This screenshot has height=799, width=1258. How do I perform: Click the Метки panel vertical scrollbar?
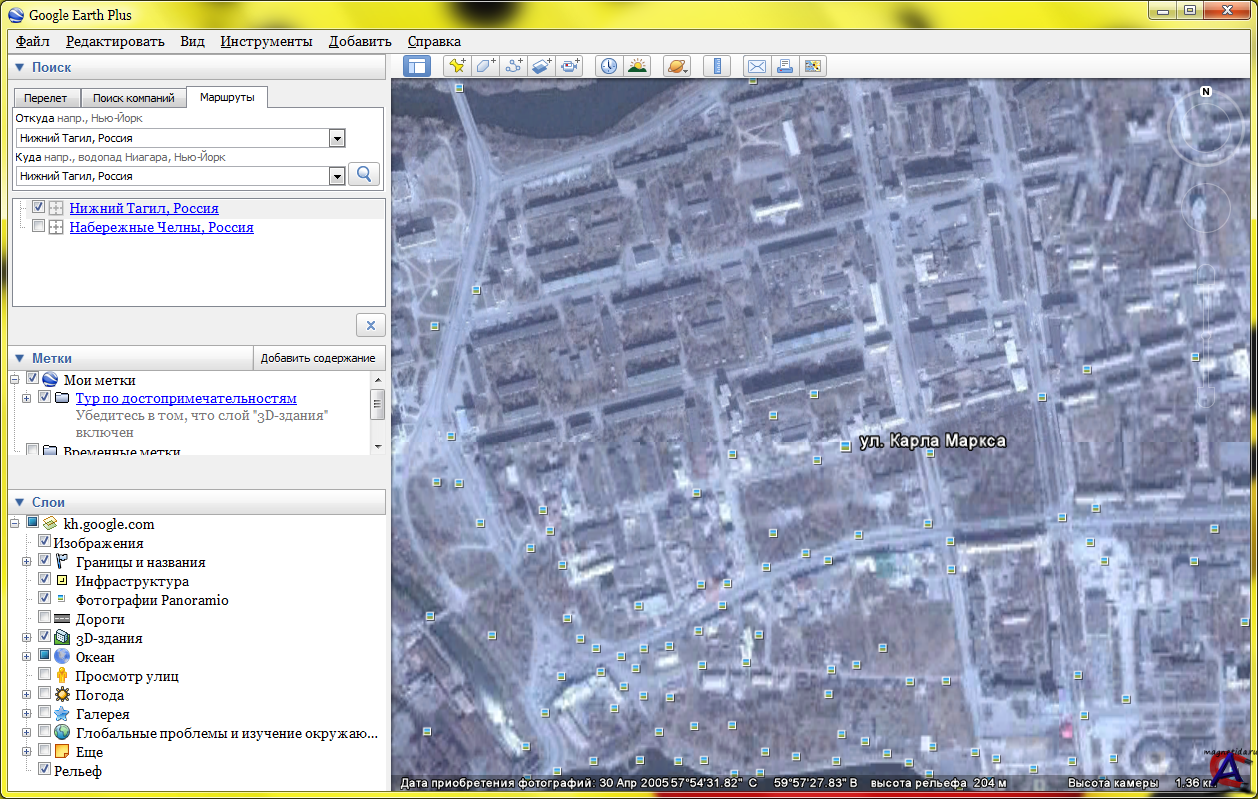point(378,405)
